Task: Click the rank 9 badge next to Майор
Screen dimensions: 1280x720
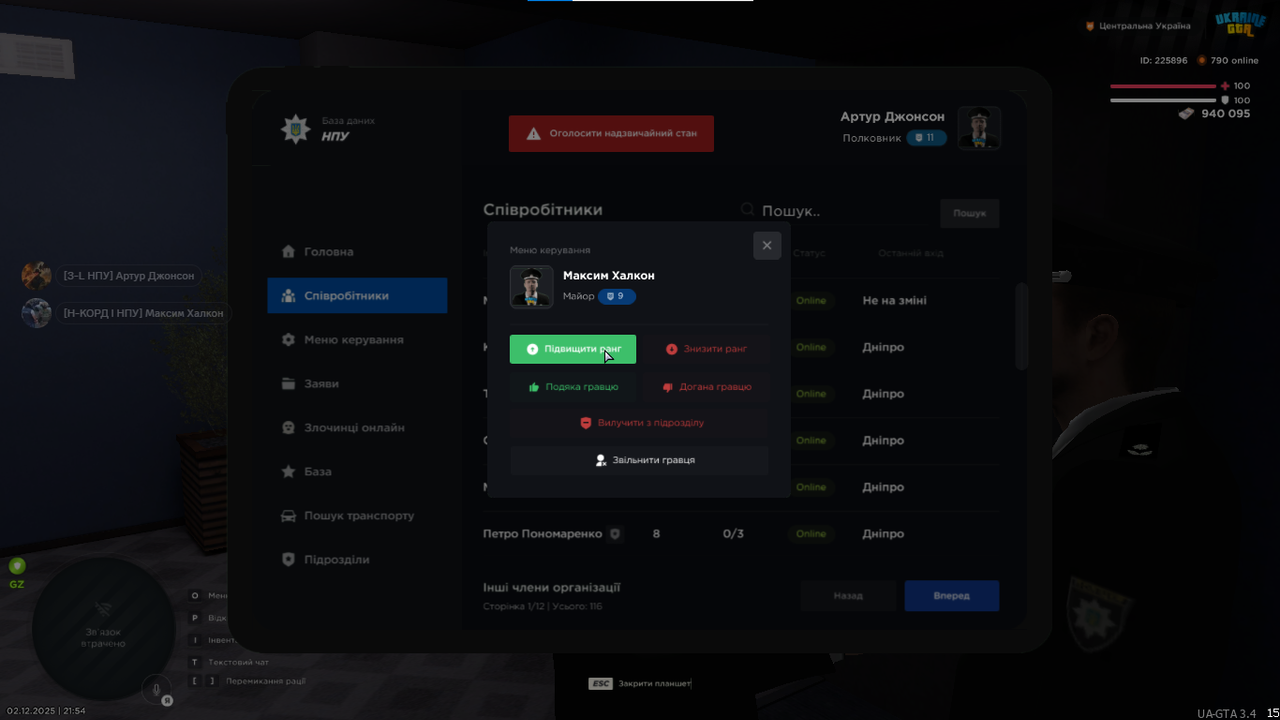Action: [x=617, y=296]
